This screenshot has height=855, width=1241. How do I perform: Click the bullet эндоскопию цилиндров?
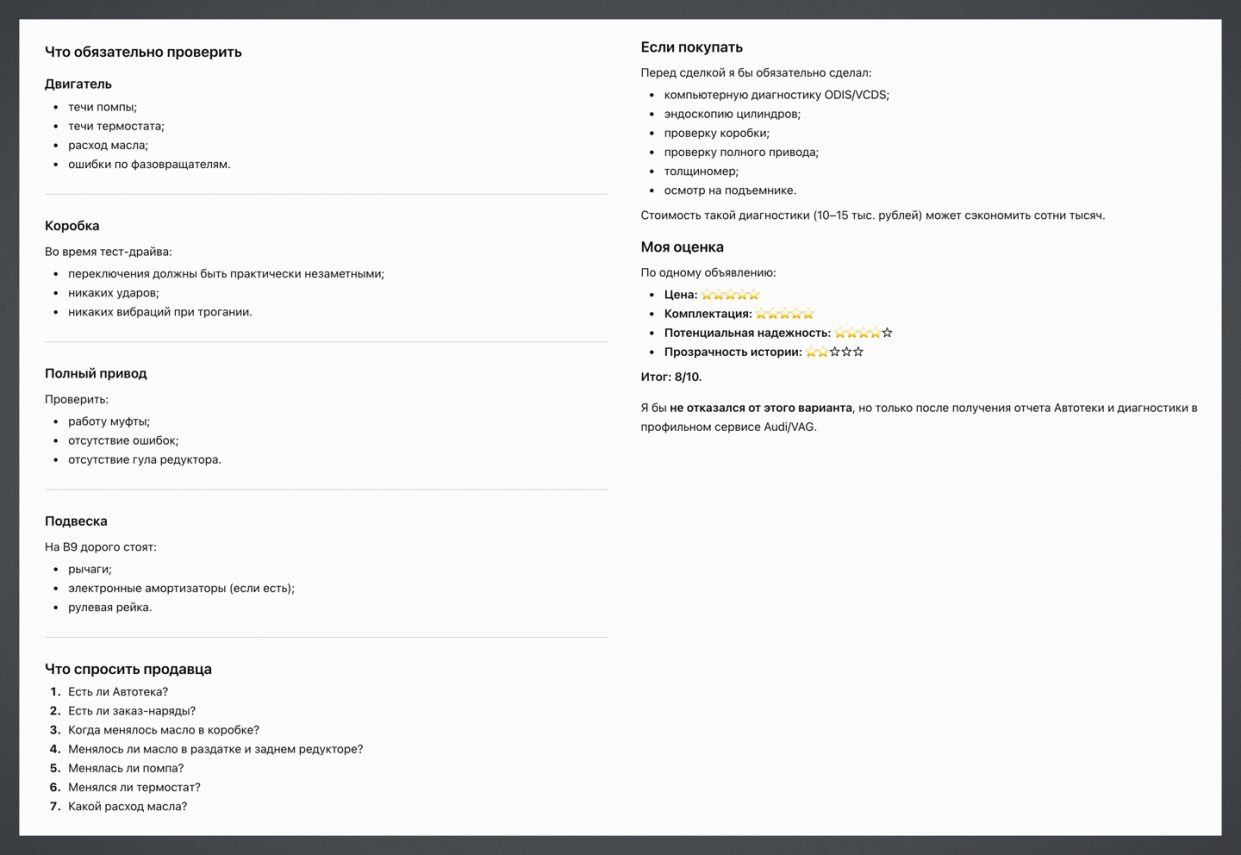pos(732,114)
